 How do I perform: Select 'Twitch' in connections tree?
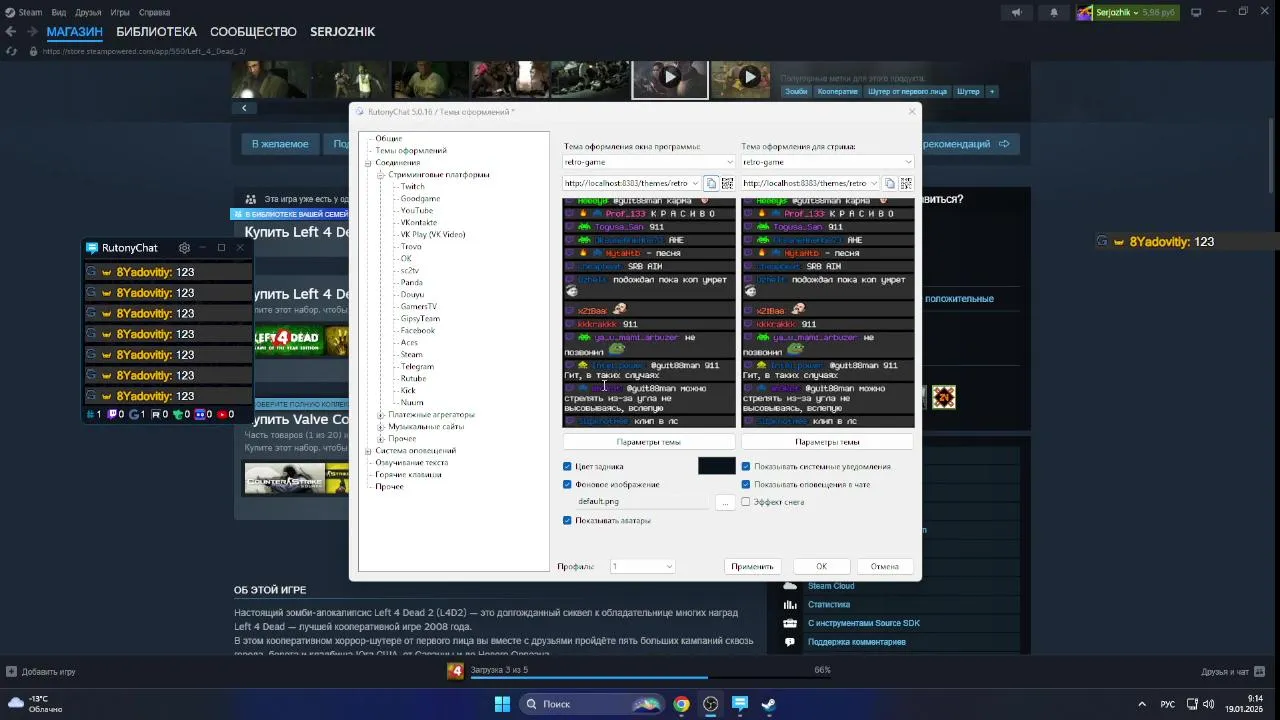(x=412, y=187)
